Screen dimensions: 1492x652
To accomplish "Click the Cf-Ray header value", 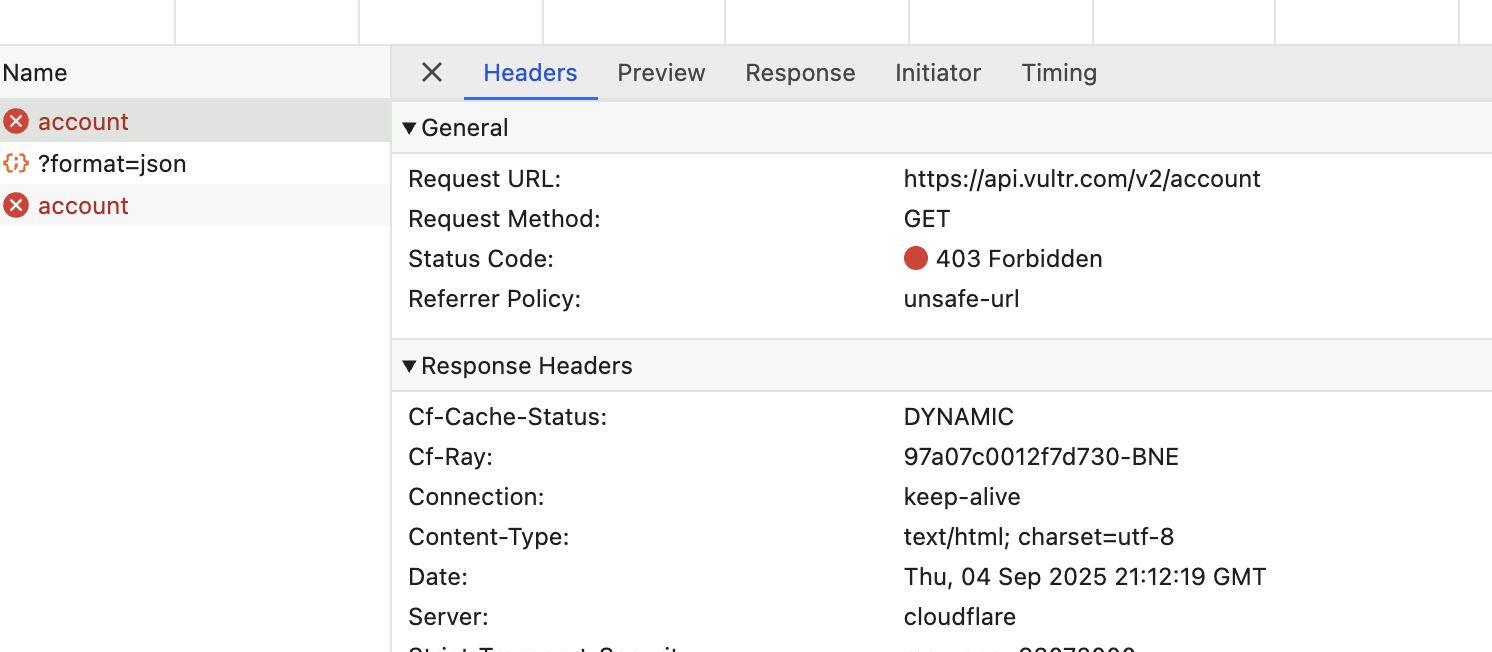I will (x=1040, y=457).
